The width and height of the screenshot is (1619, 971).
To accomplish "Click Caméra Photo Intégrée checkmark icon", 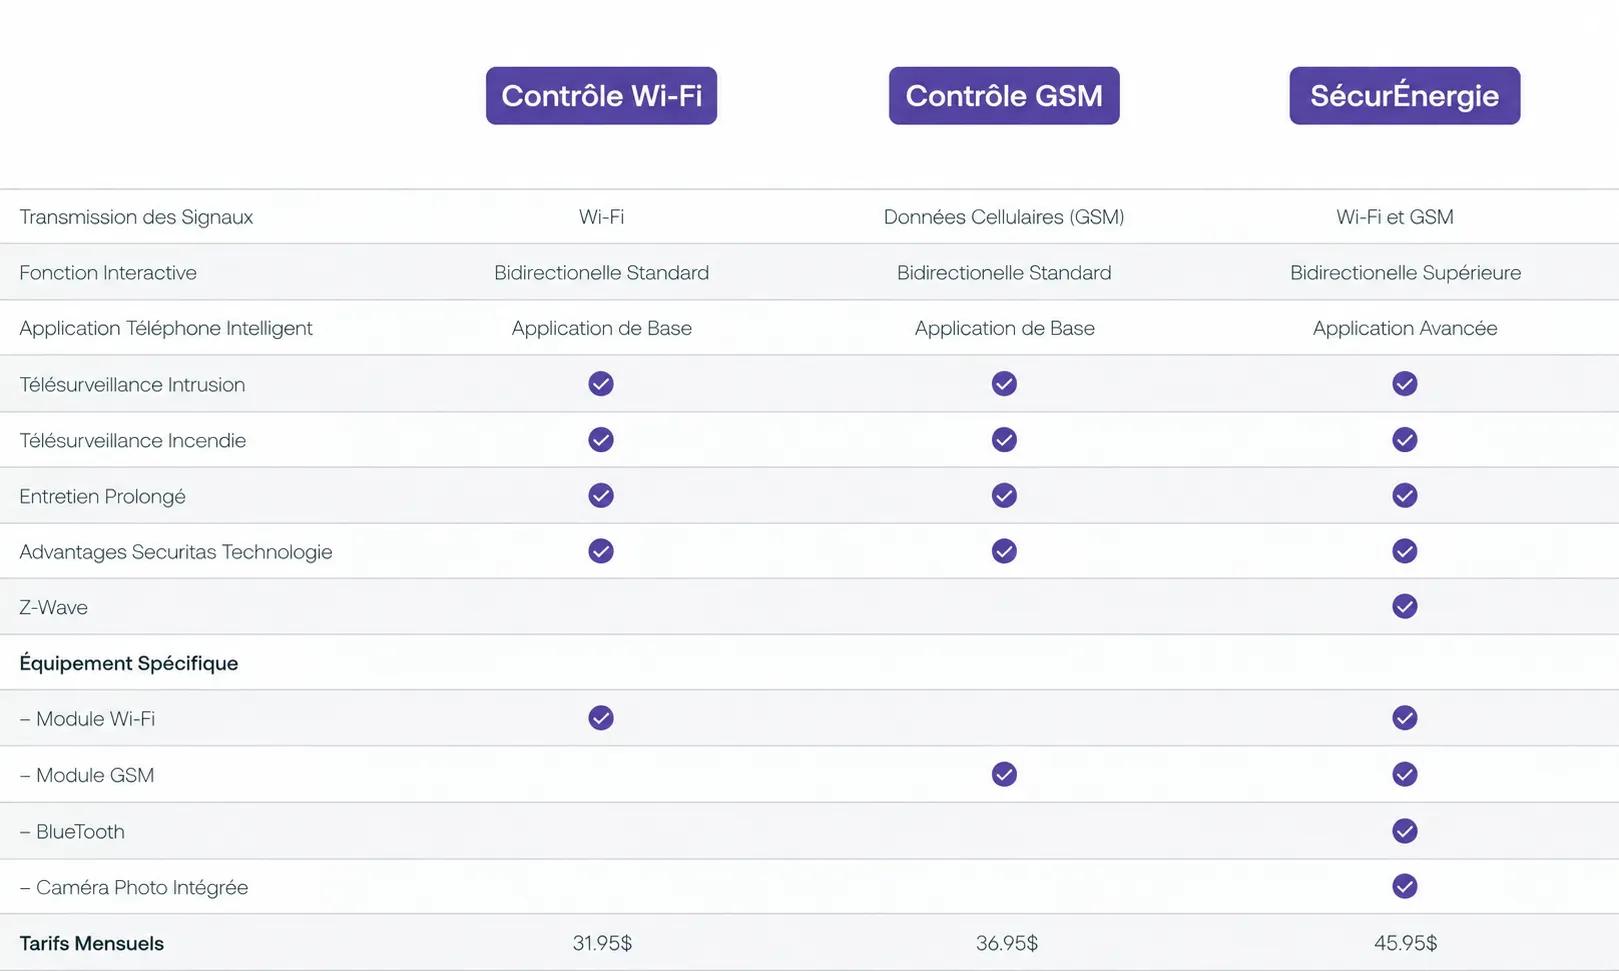I will pos(1405,886).
